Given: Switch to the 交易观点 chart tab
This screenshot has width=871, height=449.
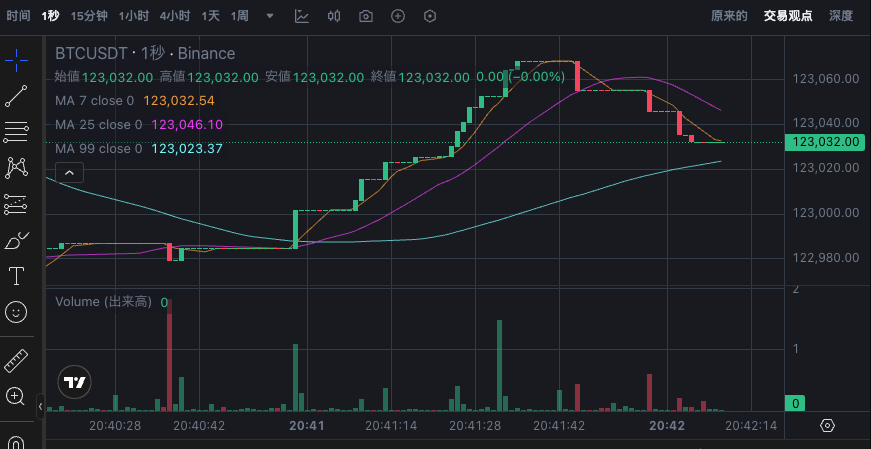Looking at the screenshot, I should pos(788,16).
